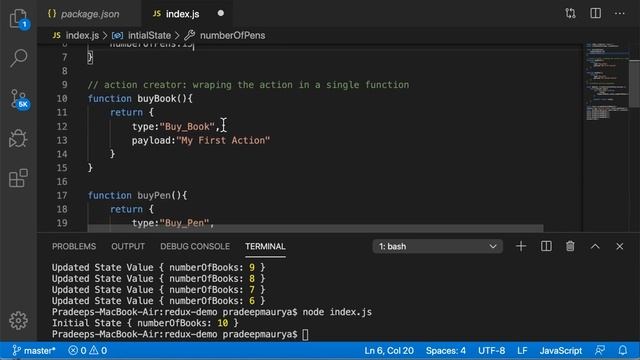Switch to the OUTPUT panel tab
The width and height of the screenshot is (640, 360).
tap(128, 247)
